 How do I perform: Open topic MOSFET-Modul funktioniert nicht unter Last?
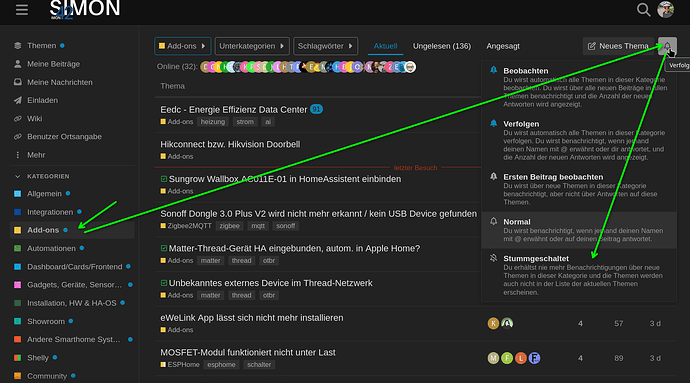(248, 353)
